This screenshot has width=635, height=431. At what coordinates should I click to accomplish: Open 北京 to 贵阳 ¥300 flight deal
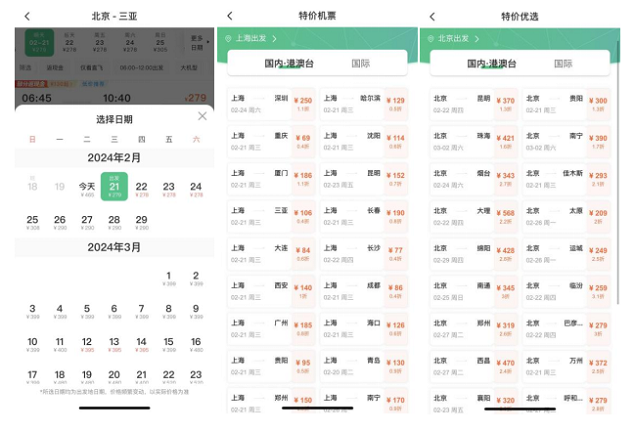pyautogui.click(x=567, y=104)
